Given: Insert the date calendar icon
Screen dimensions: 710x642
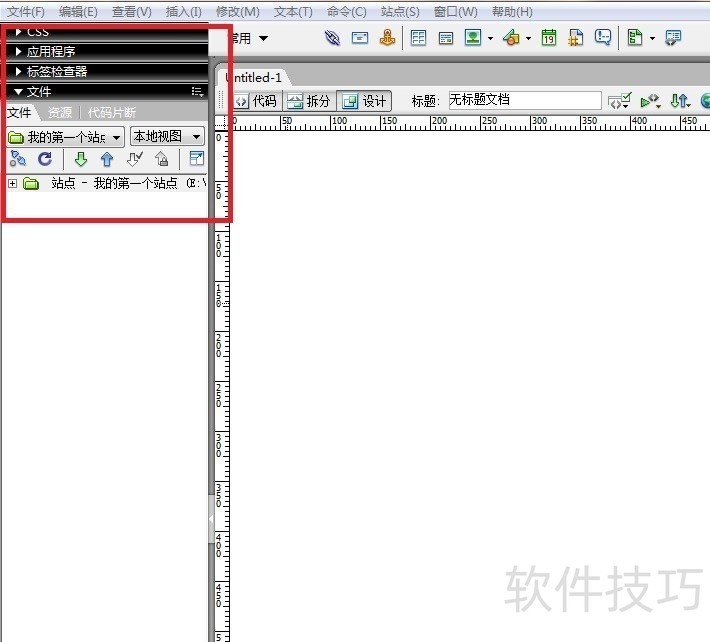Looking at the screenshot, I should point(549,38).
